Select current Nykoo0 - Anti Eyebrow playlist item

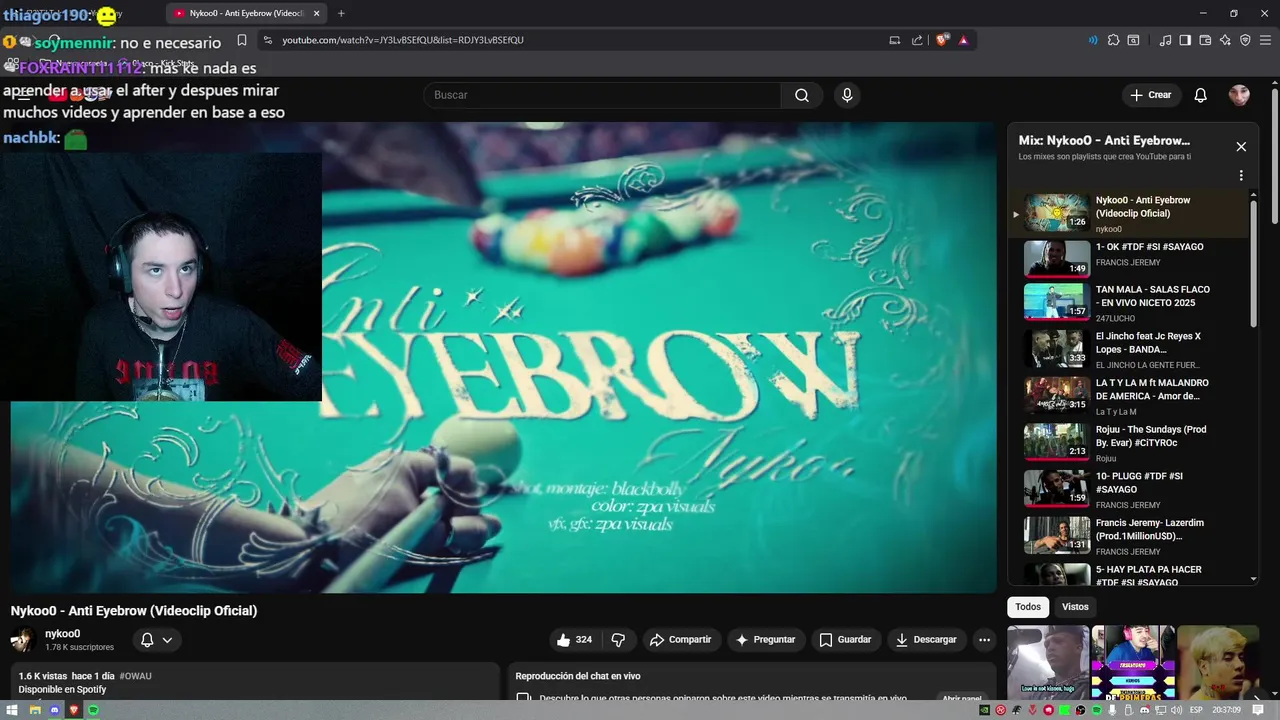(1130, 213)
